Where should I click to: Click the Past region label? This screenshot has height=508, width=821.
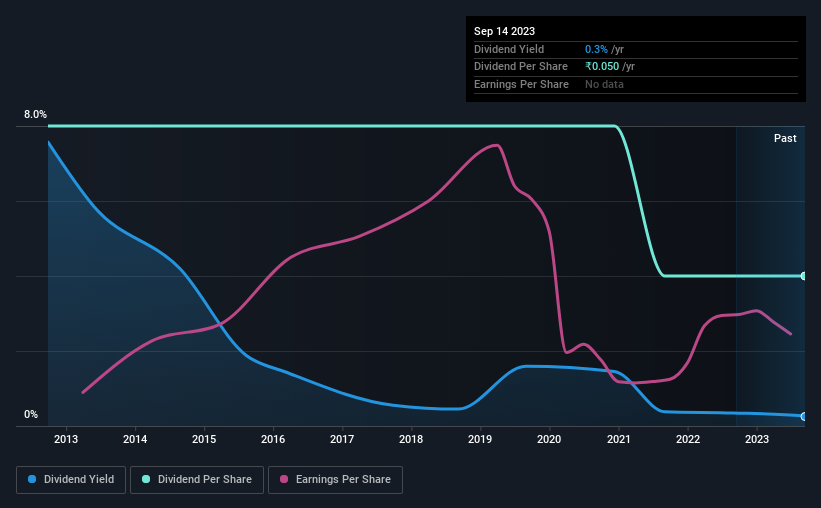(785, 138)
